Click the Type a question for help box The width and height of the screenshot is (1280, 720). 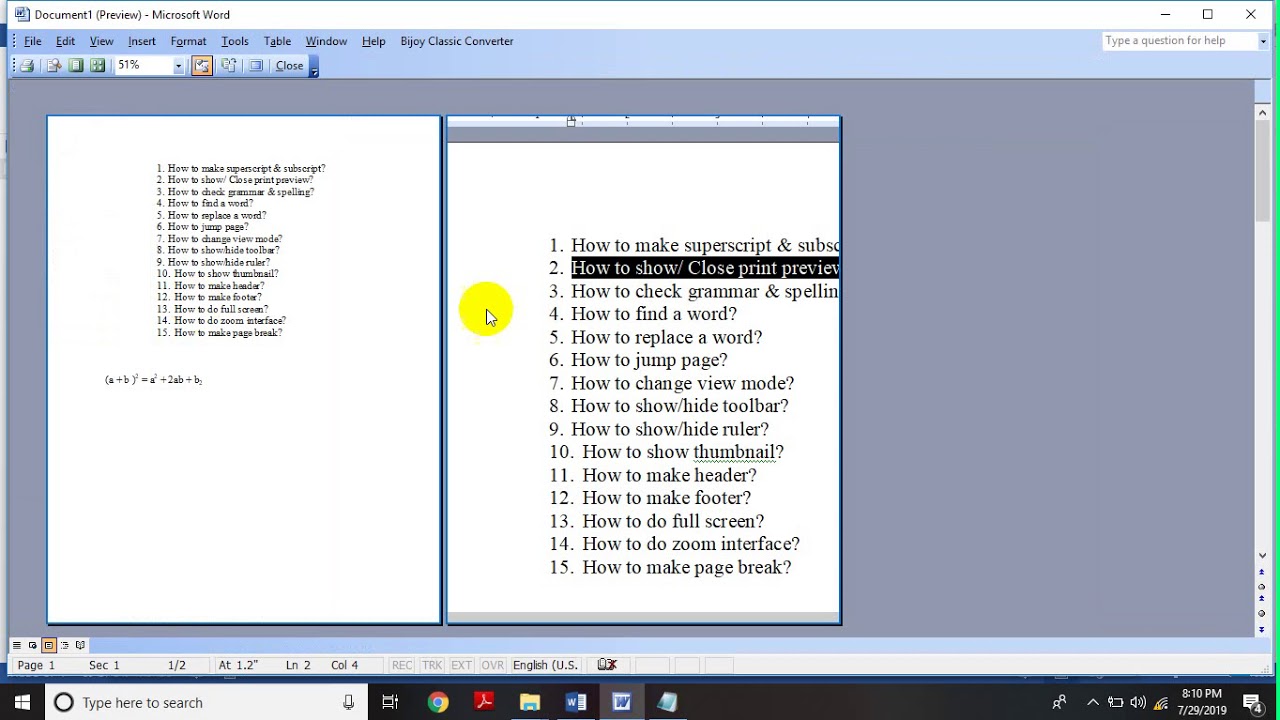[x=1179, y=41]
